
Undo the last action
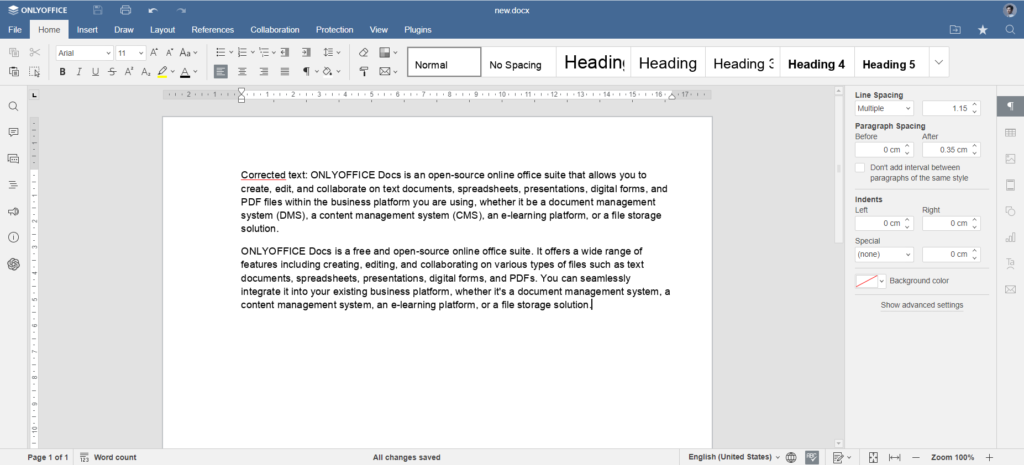(153, 10)
